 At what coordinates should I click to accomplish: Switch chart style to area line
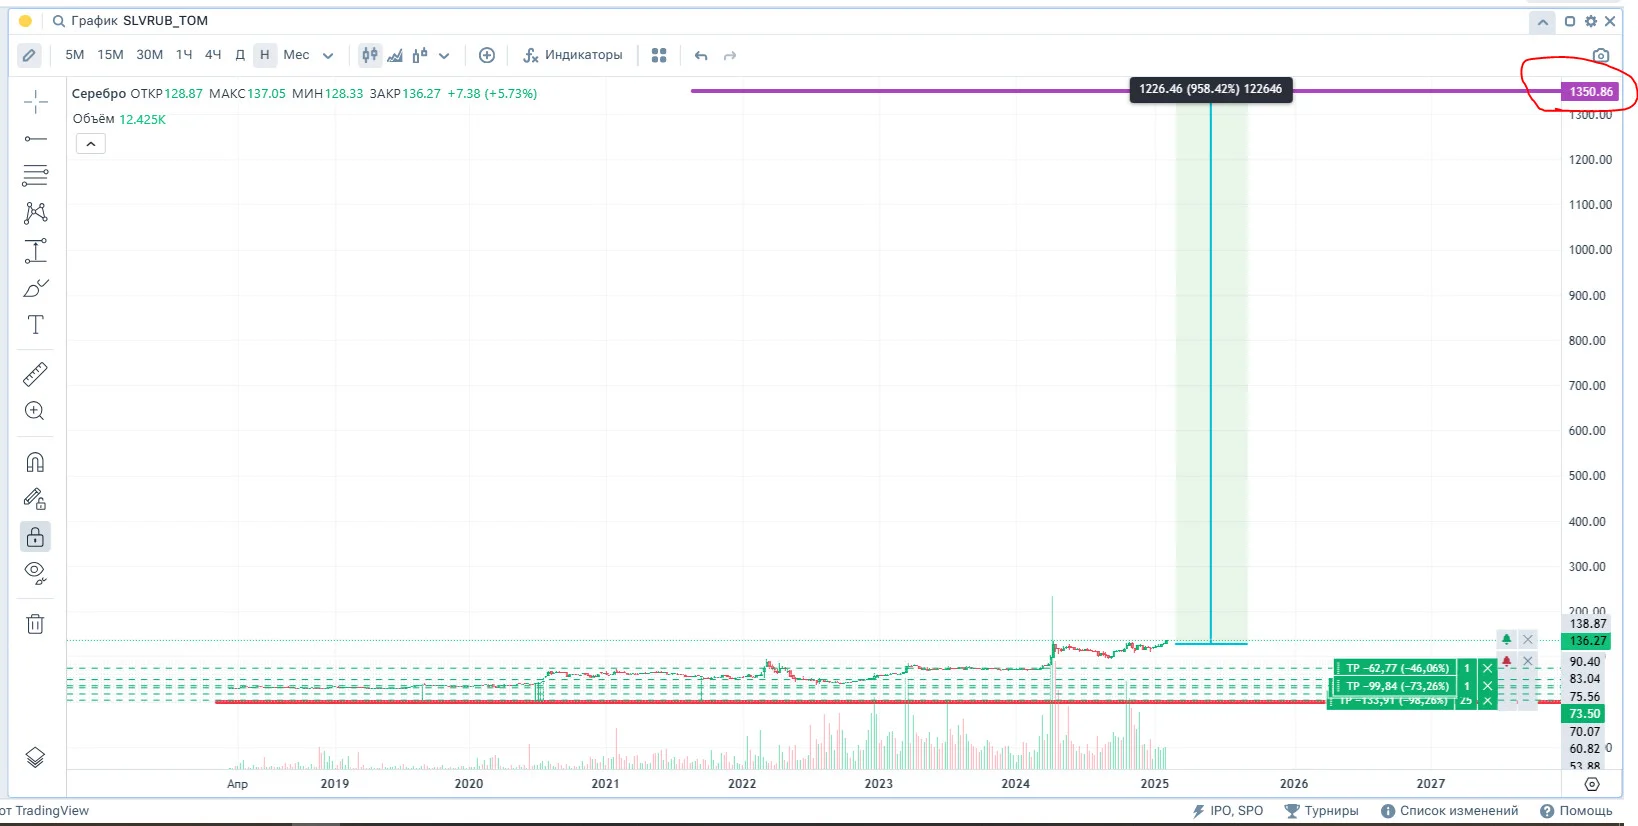(x=395, y=56)
